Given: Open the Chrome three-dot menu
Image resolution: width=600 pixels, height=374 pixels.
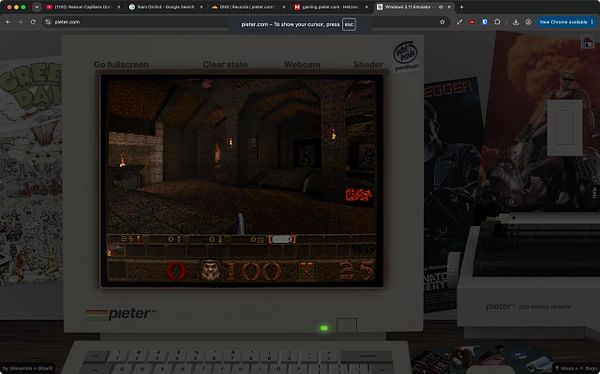Looking at the screenshot, I should click(592, 22).
